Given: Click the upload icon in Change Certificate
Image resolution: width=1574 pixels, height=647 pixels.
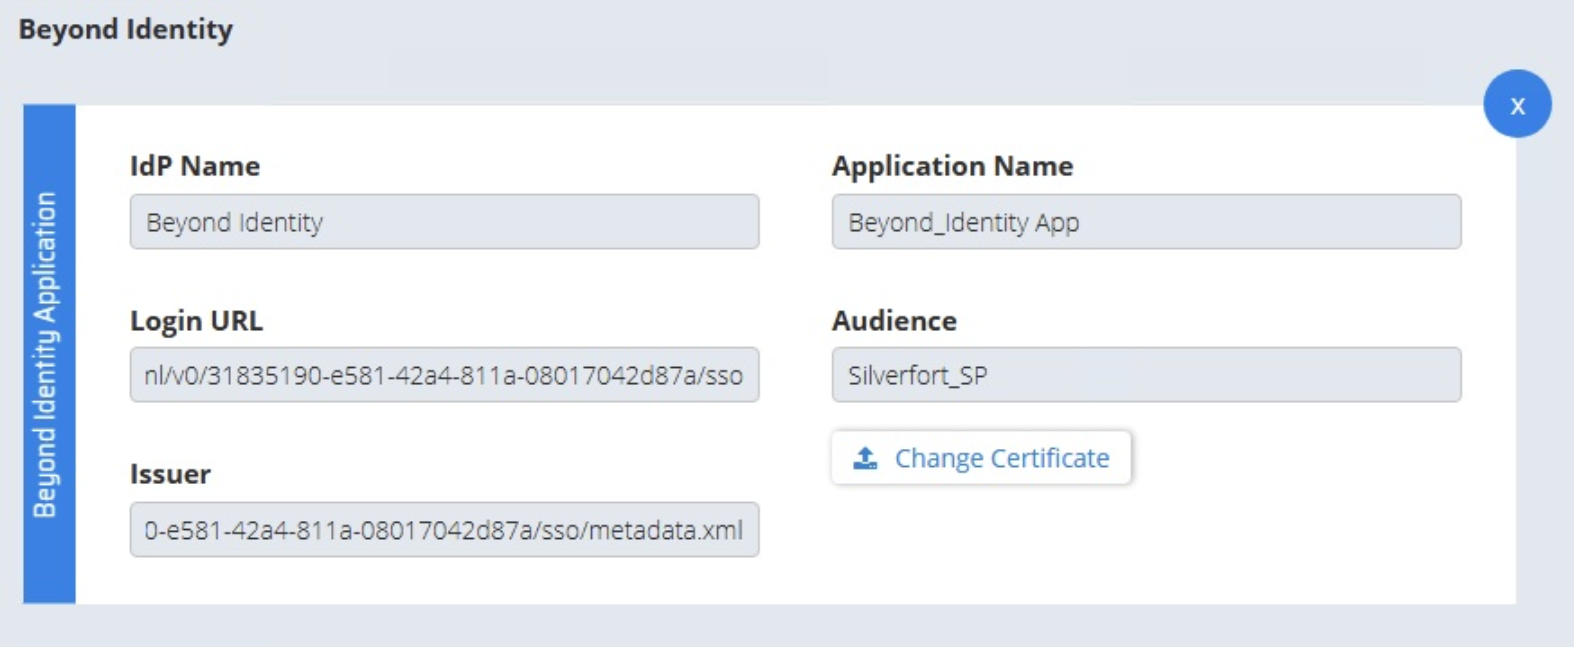Looking at the screenshot, I should [x=865, y=458].
